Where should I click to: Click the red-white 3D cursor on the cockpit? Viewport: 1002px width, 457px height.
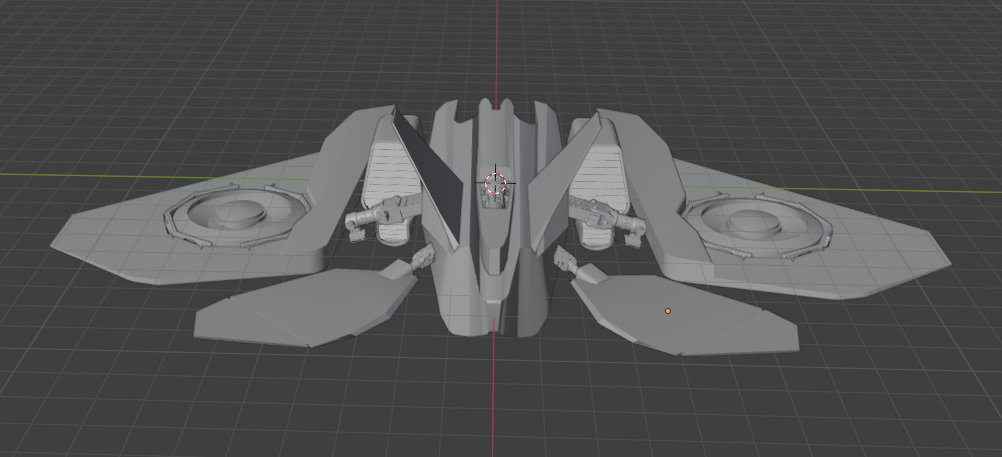coord(495,183)
